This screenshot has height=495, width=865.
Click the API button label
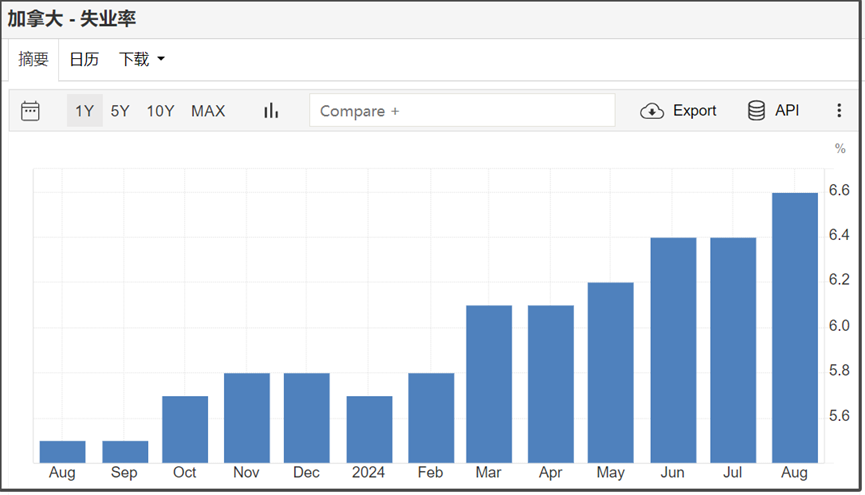pos(787,111)
